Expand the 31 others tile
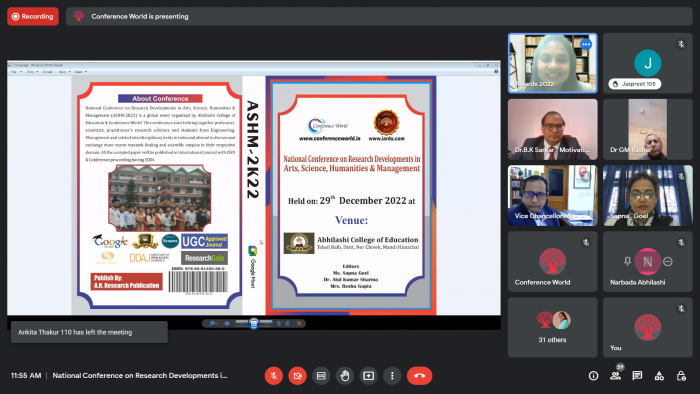 coord(552,327)
